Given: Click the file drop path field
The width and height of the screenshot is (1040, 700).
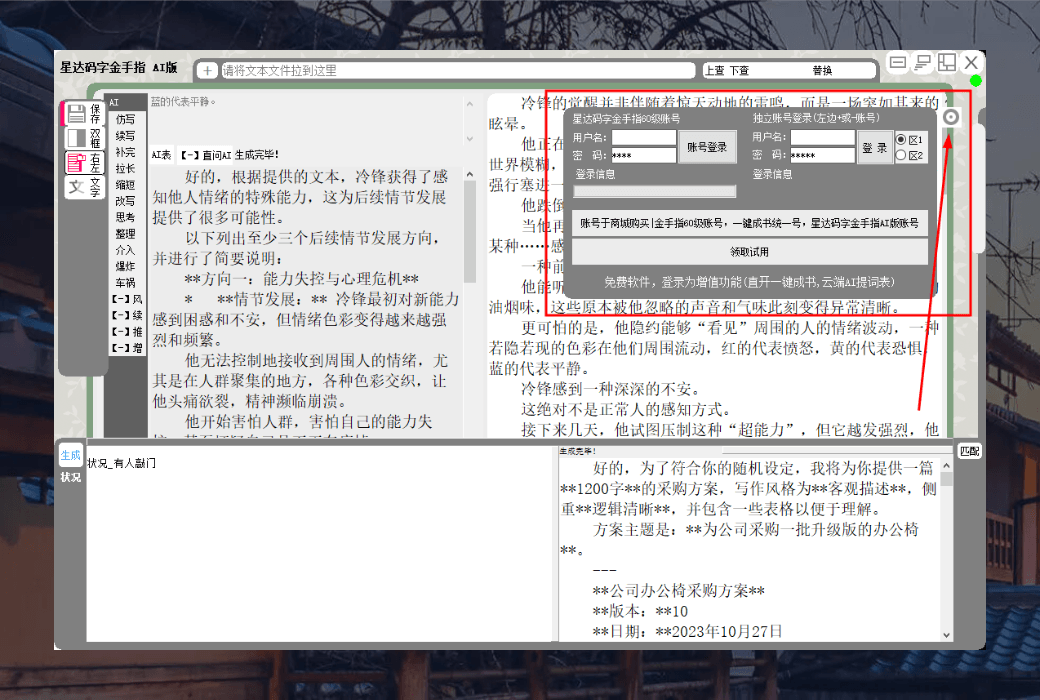Looking at the screenshot, I should tap(458, 70).
